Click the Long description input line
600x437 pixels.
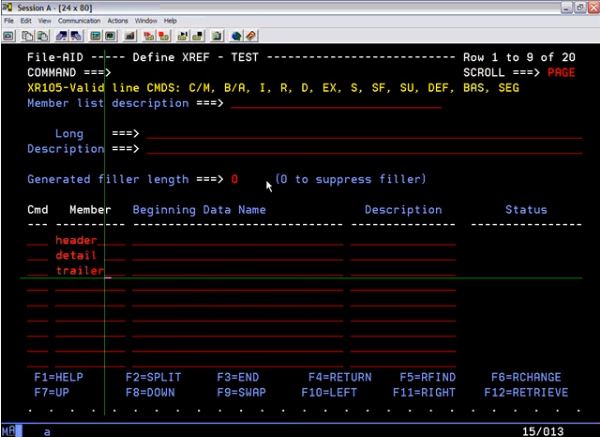pos(364,134)
